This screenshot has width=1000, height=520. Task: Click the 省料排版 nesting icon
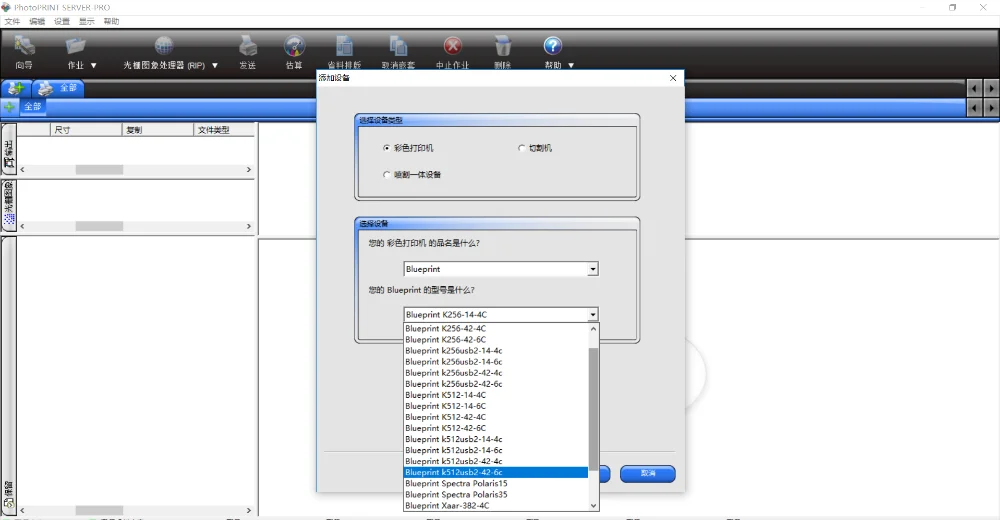click(x=344, y=46)
